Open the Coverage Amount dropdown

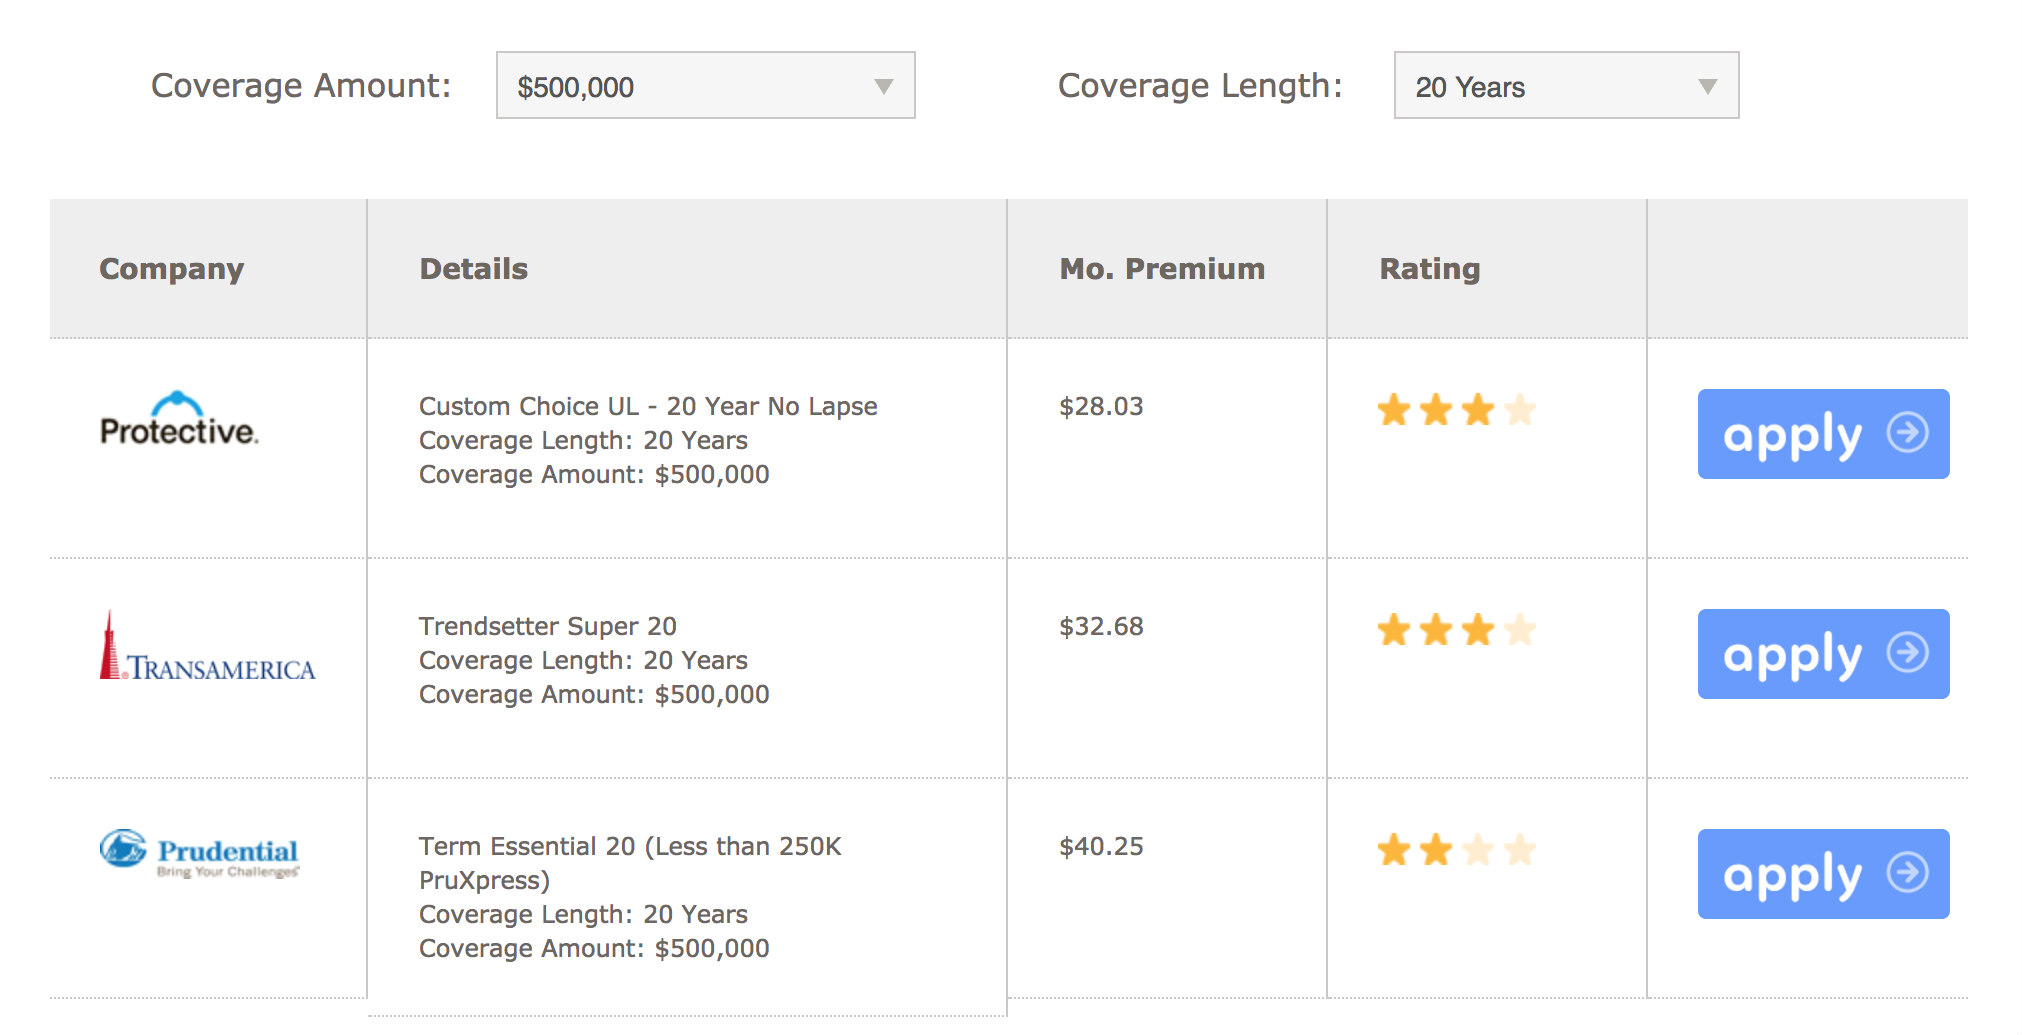tap(705, 86)
